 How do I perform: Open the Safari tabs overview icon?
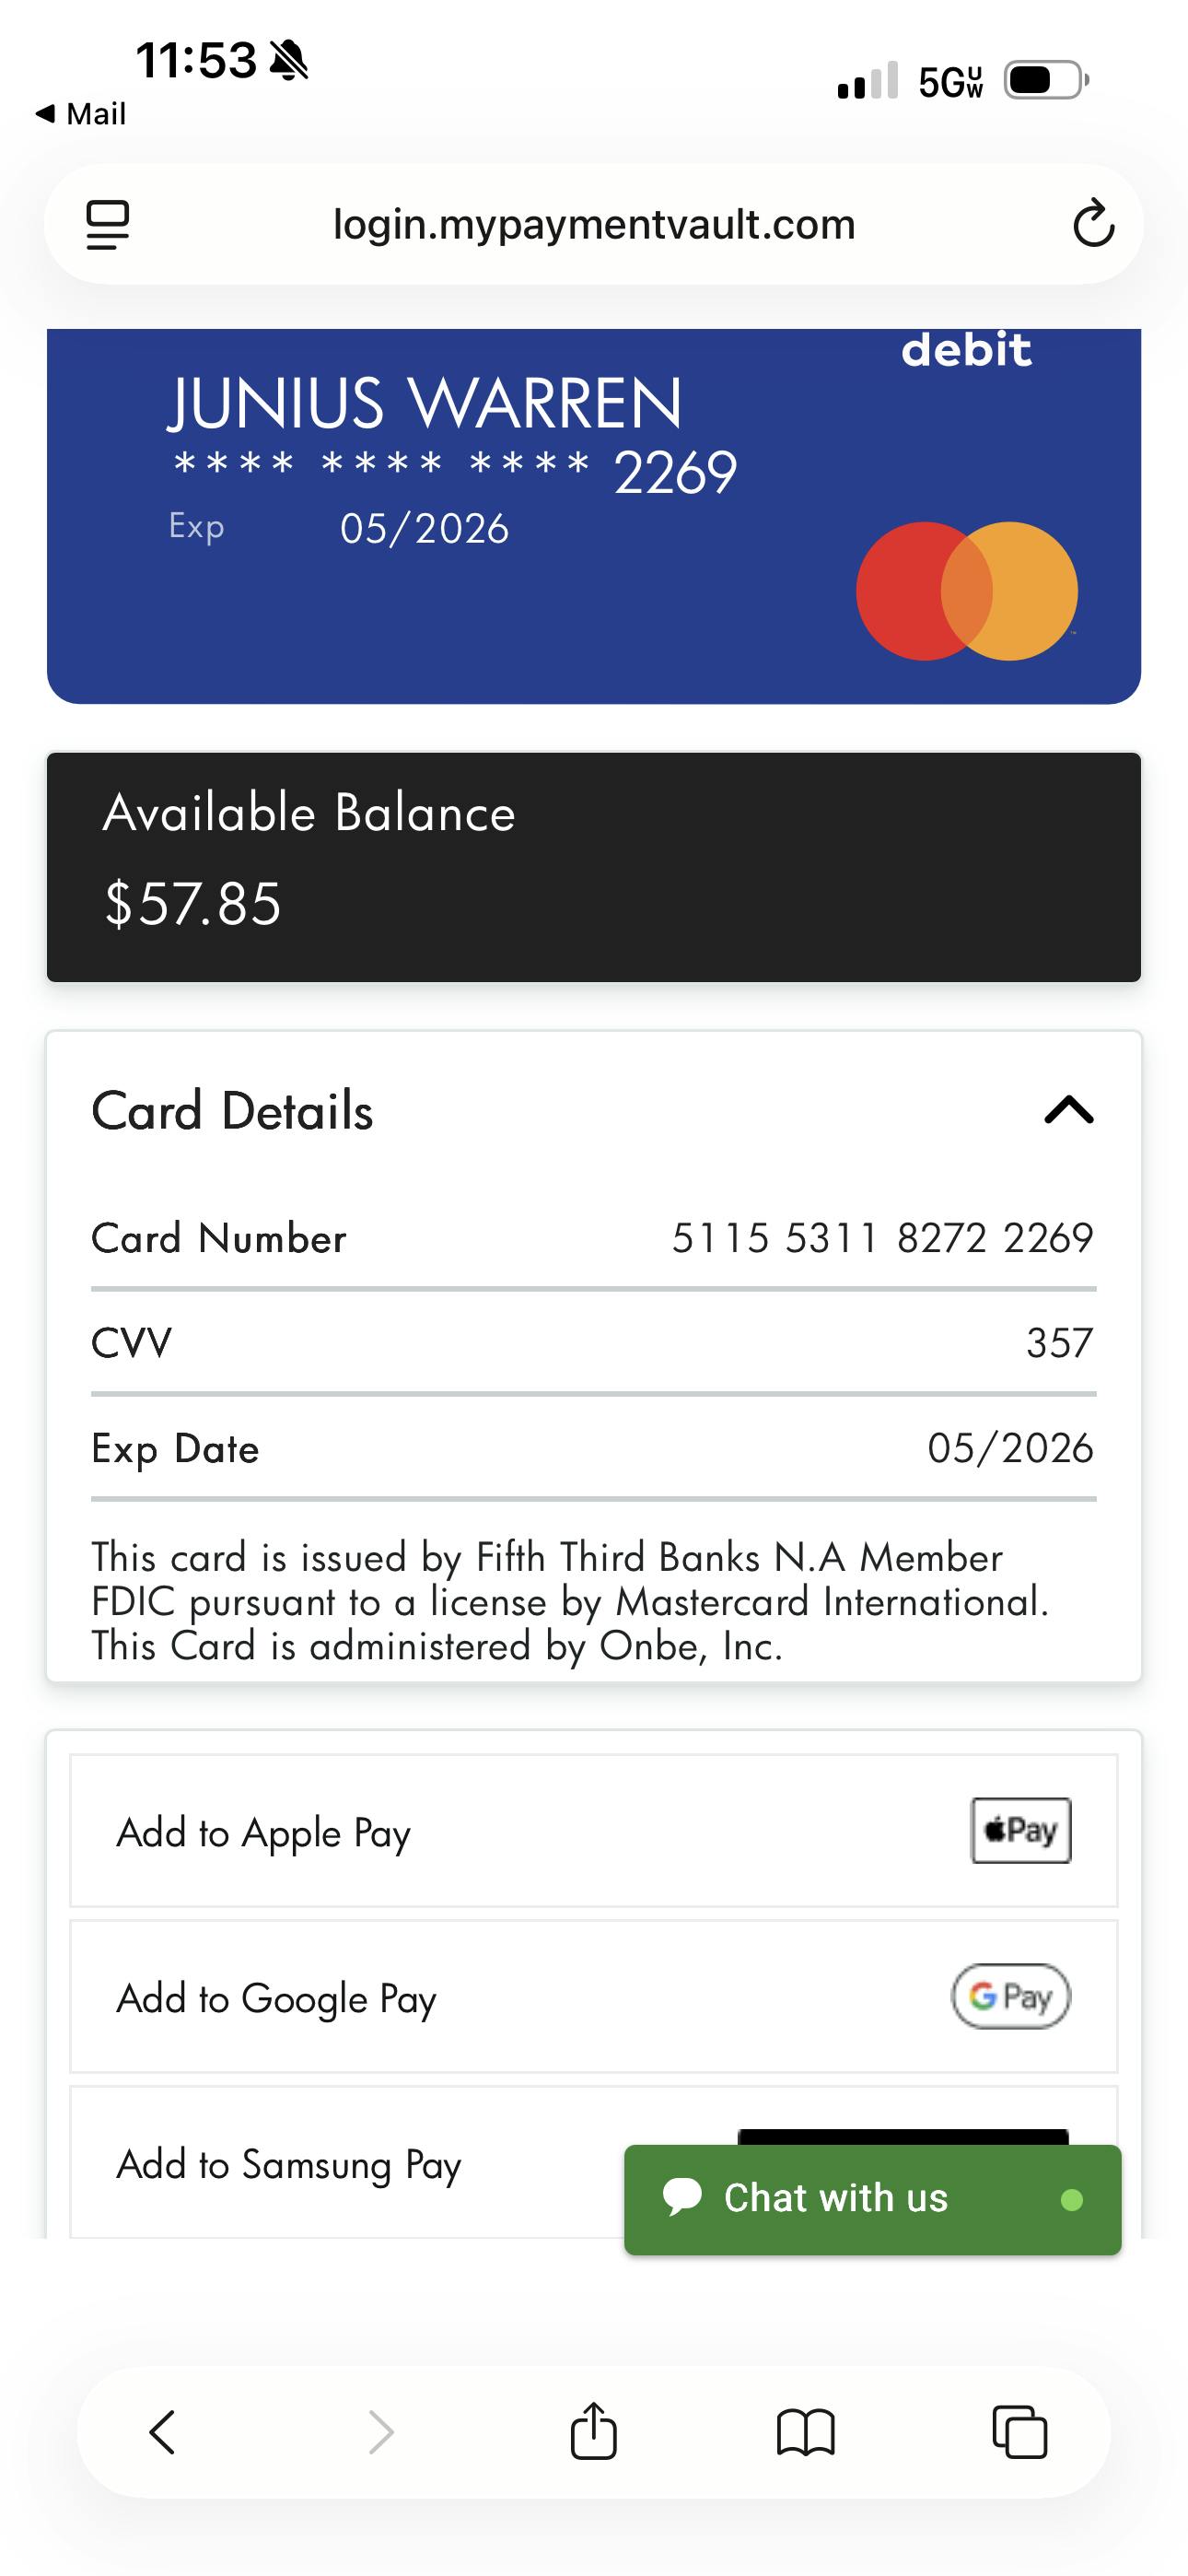click(1019, 2431)
